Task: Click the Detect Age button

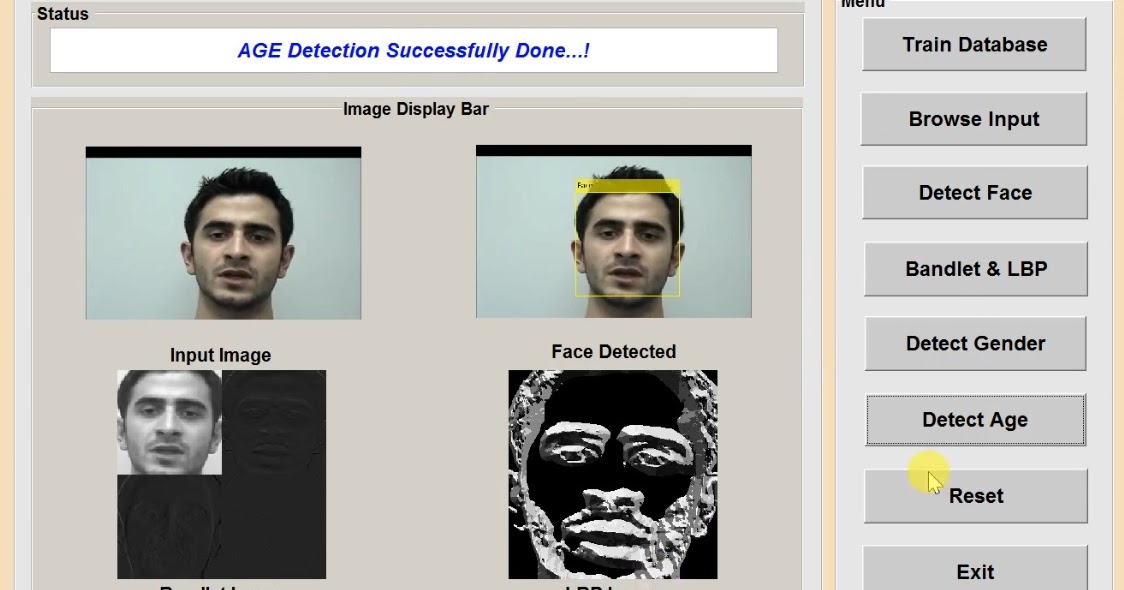Action: tap(975, 420)
